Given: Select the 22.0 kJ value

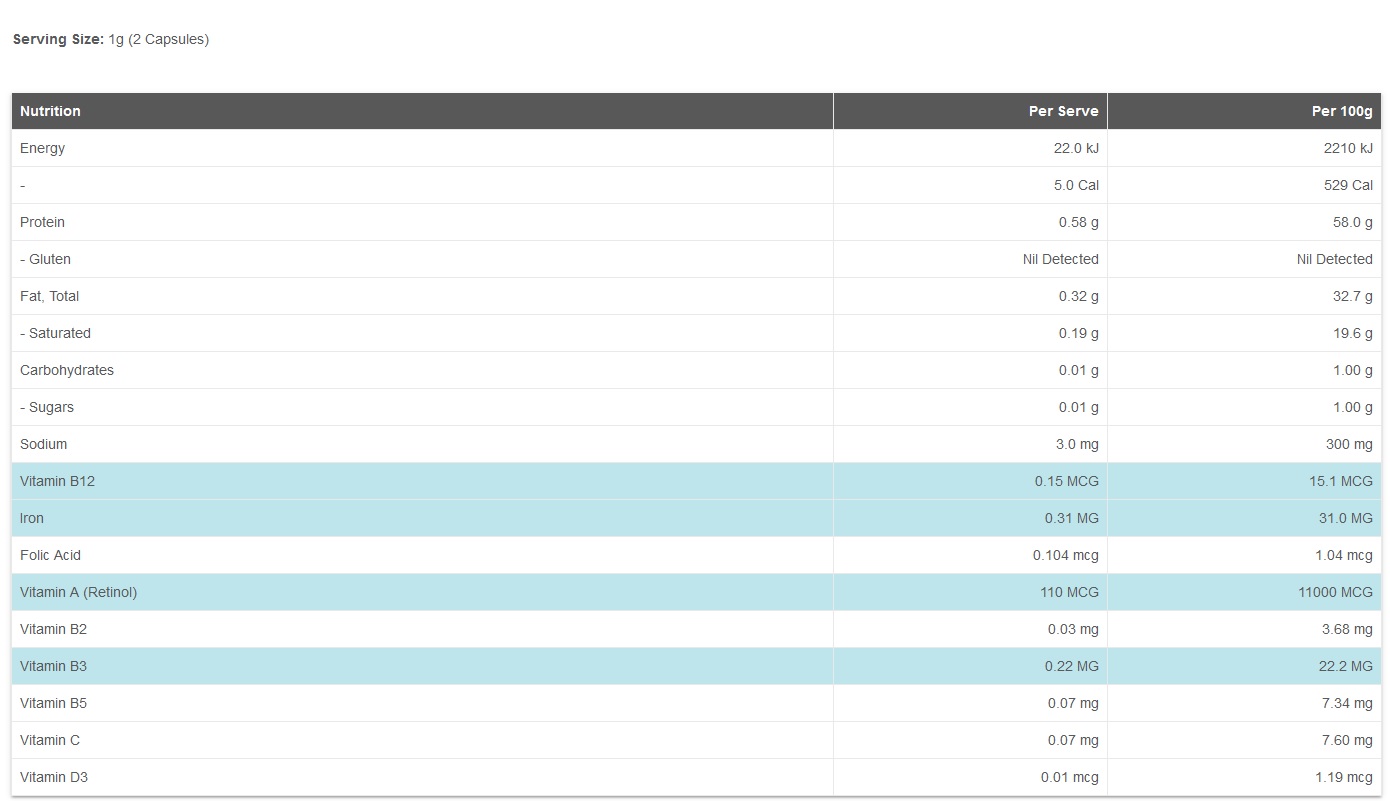Looking at the screenshot, I should [1076, 148].
